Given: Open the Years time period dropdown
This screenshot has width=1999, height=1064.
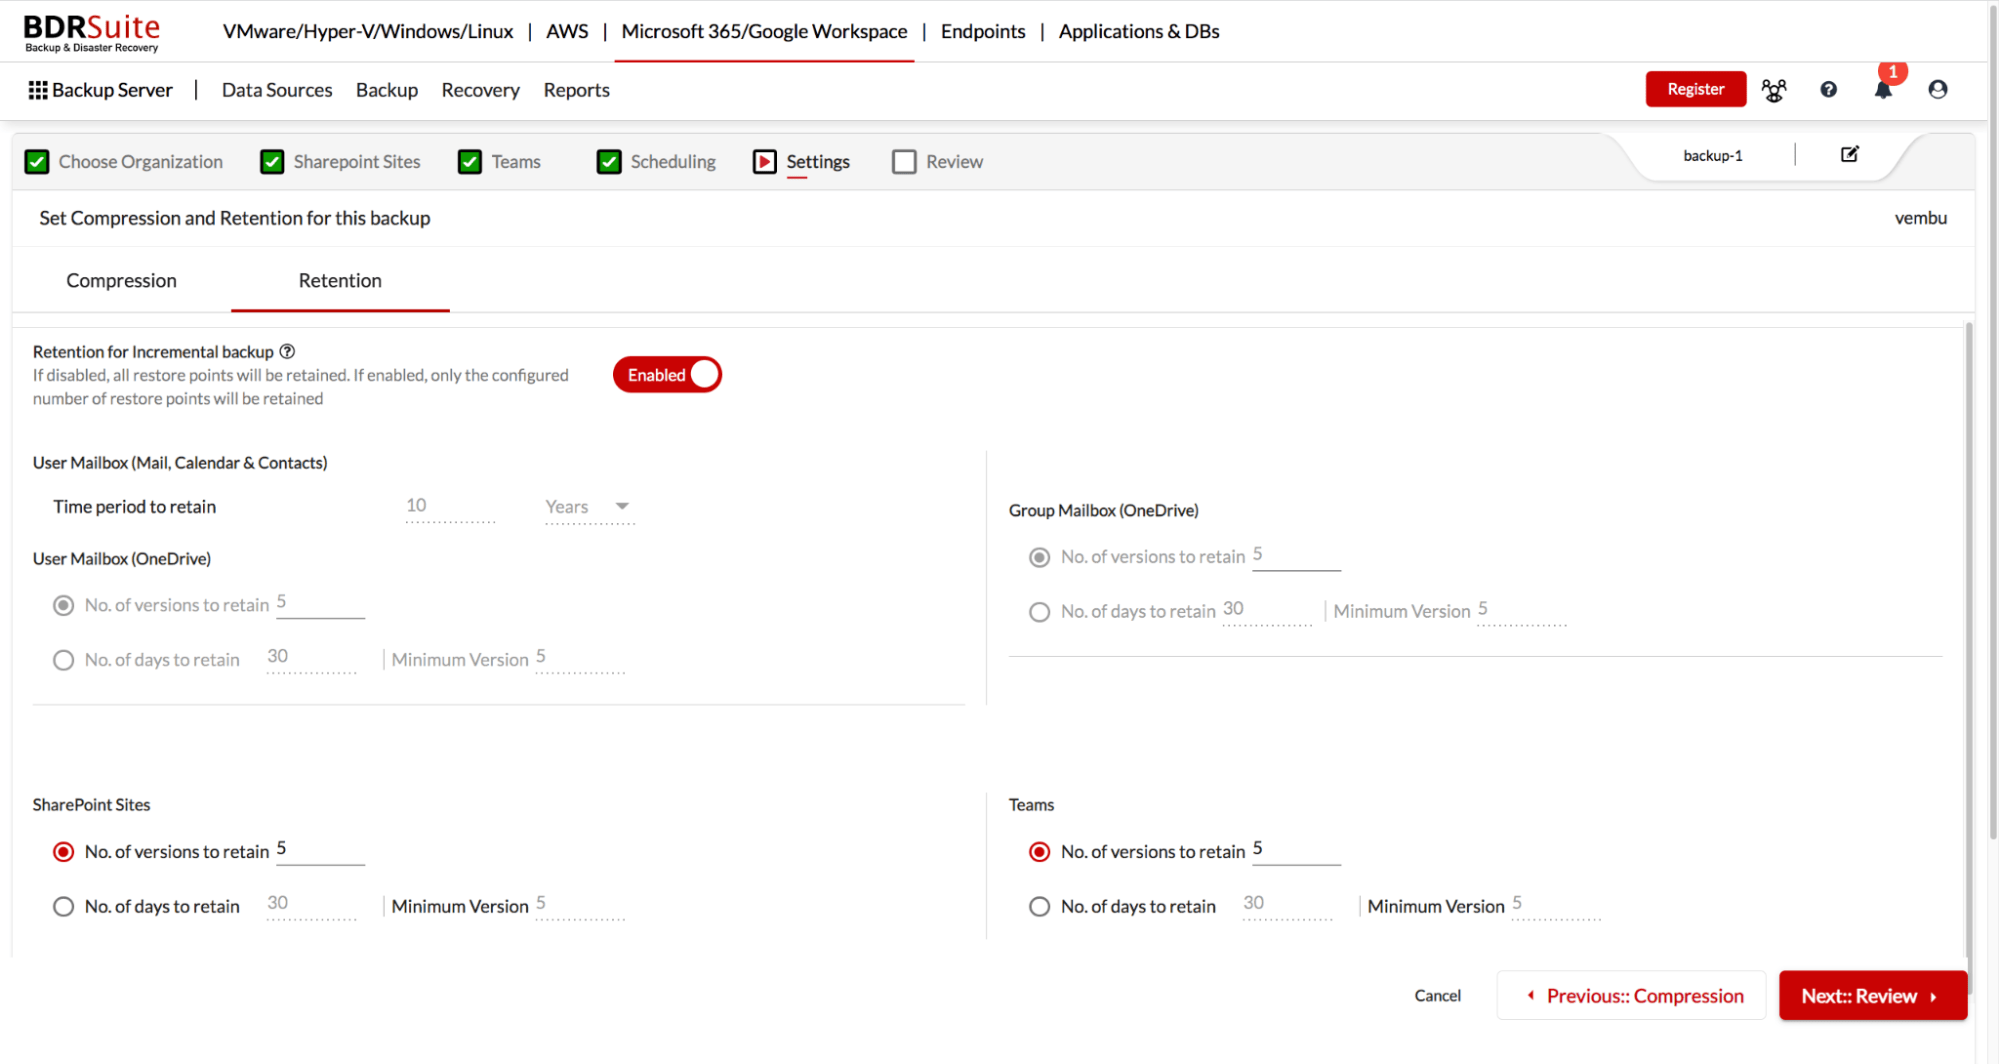Looking at the screenshot, I should coord(589,507).
